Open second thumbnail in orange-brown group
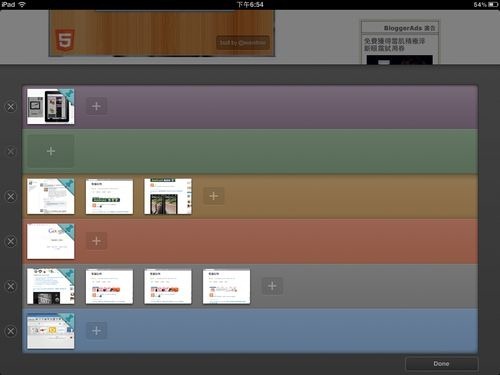500x375 pixels. pos(109,196)
